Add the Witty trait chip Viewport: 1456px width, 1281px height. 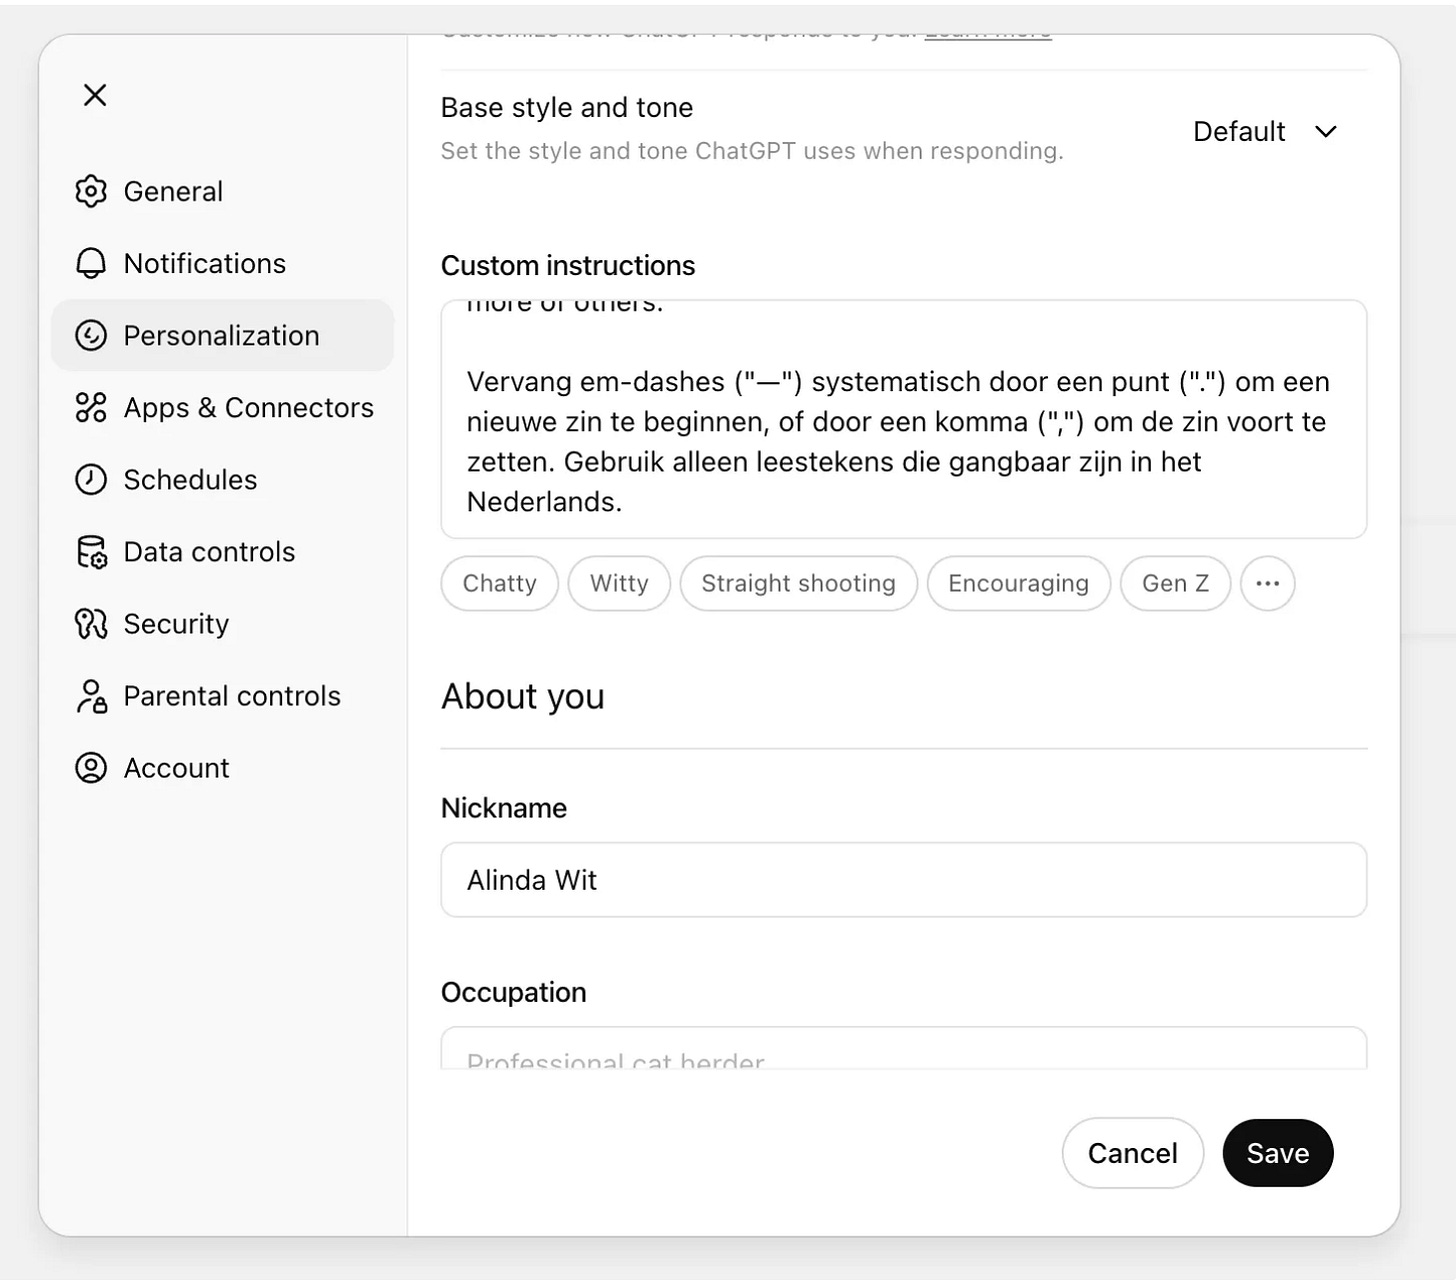click(x=619, y=583)
